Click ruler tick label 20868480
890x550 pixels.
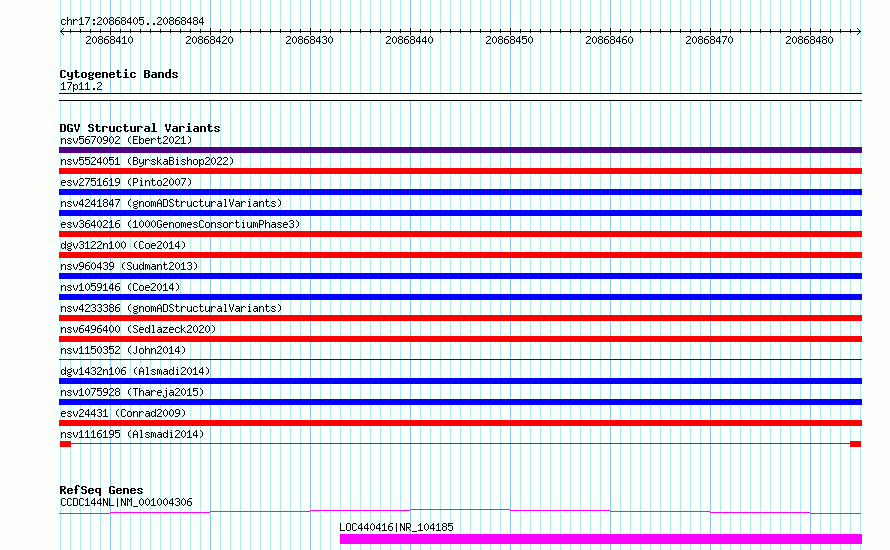point(809,40)
